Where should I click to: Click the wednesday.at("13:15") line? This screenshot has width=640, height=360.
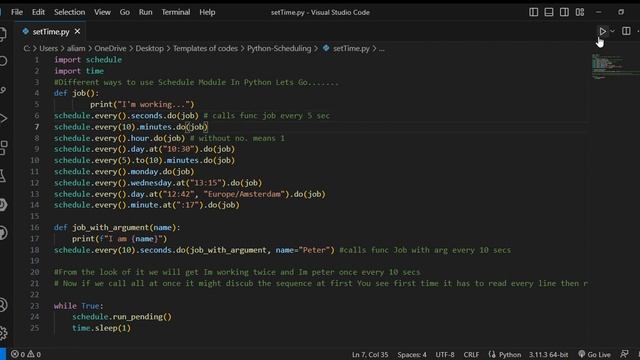[158, 183]
